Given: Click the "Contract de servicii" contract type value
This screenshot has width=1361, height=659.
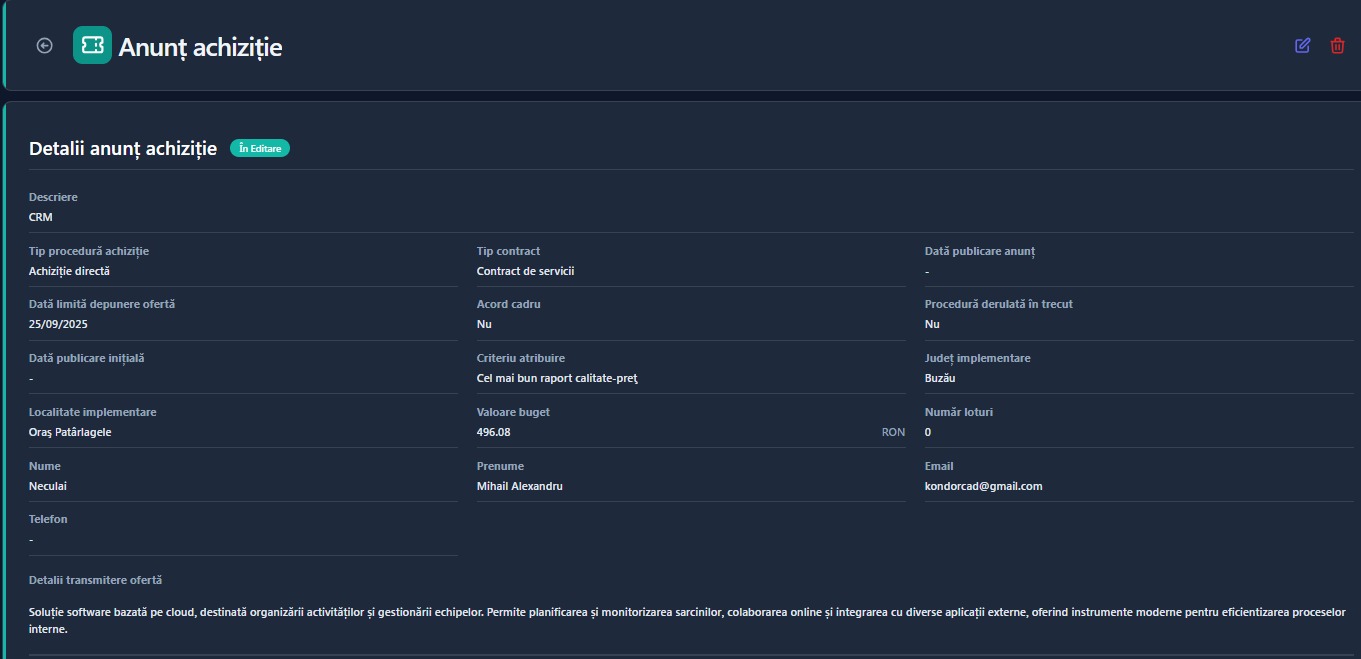Looking at the screenshot, I should [x=525, y=271].
